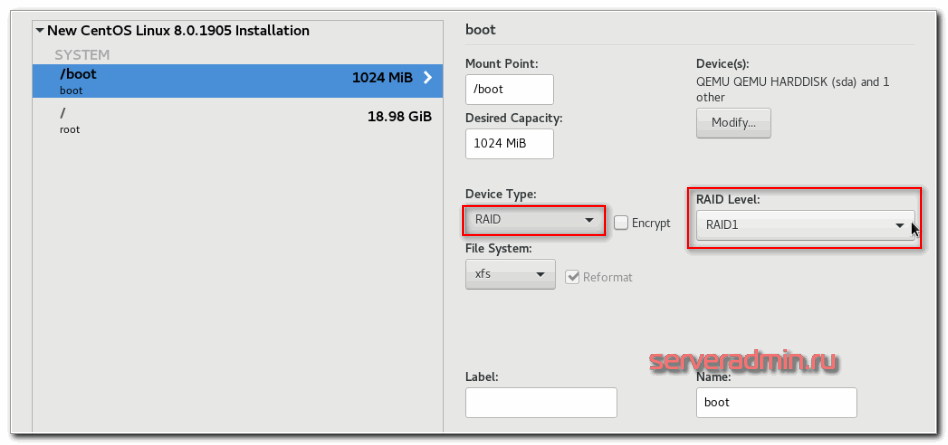948x445 pixels.
Task: Enable the Encrypt checkbox
Action: pyautogui.click(x=621, y=223)
